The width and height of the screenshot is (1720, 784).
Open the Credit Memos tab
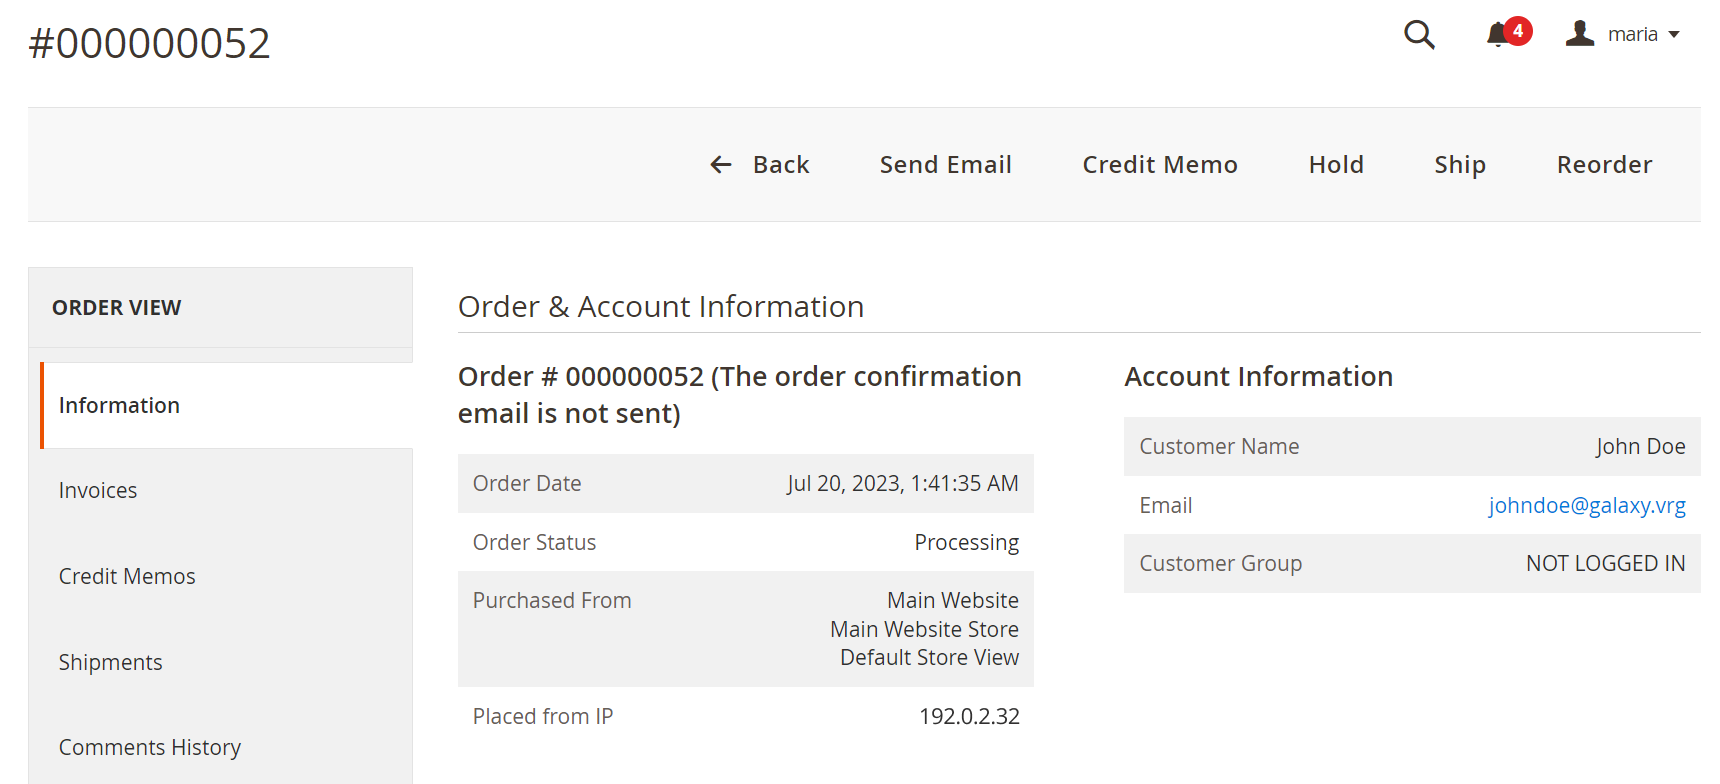127,576
